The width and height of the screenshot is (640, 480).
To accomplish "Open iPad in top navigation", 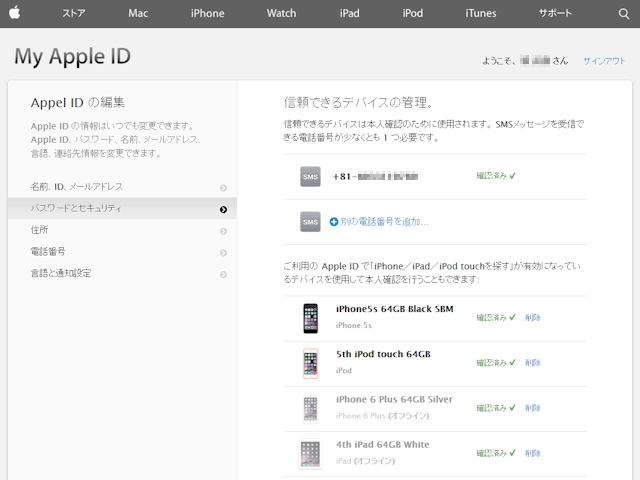I will (x=349, y=13).
